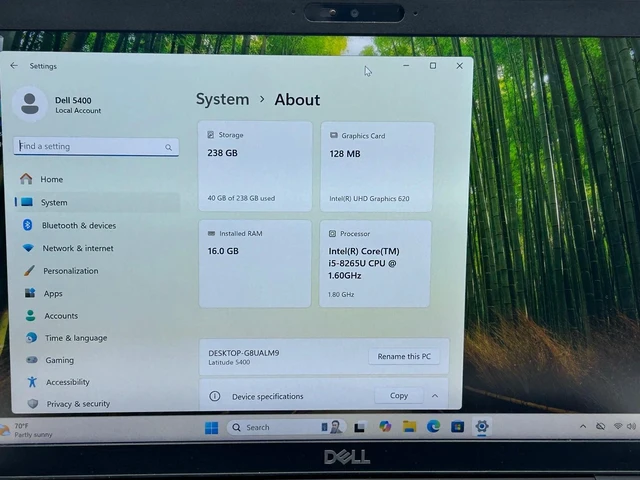Launch Copilot from the taskbar
The image size is (640, 480).
(385, 427)
